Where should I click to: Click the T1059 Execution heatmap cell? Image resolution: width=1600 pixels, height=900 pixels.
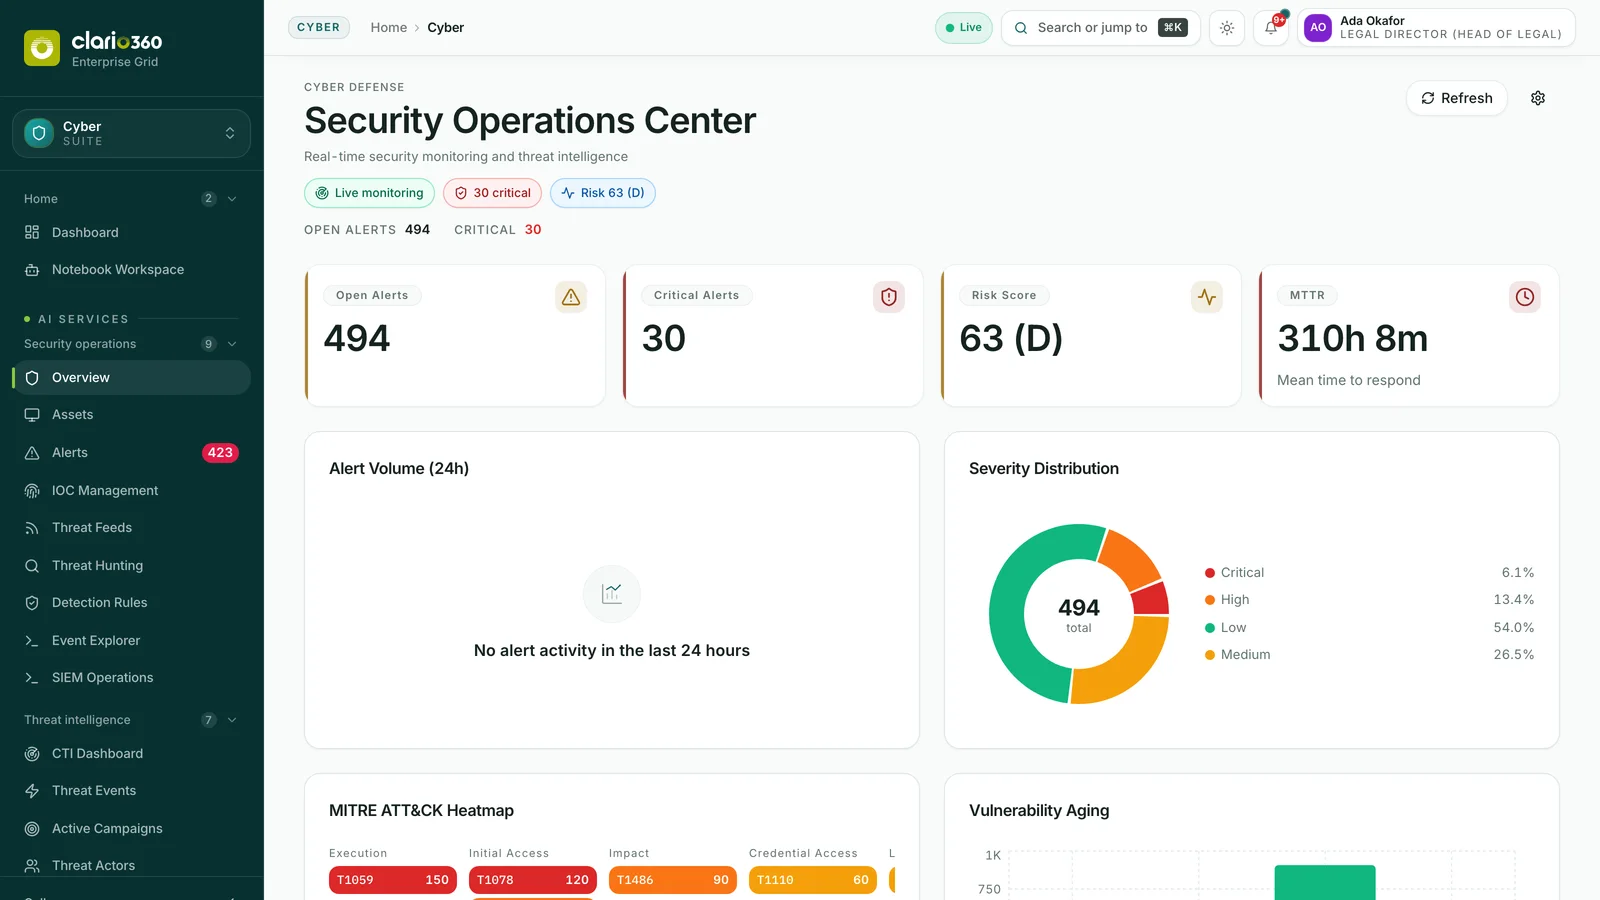(393, 880)
